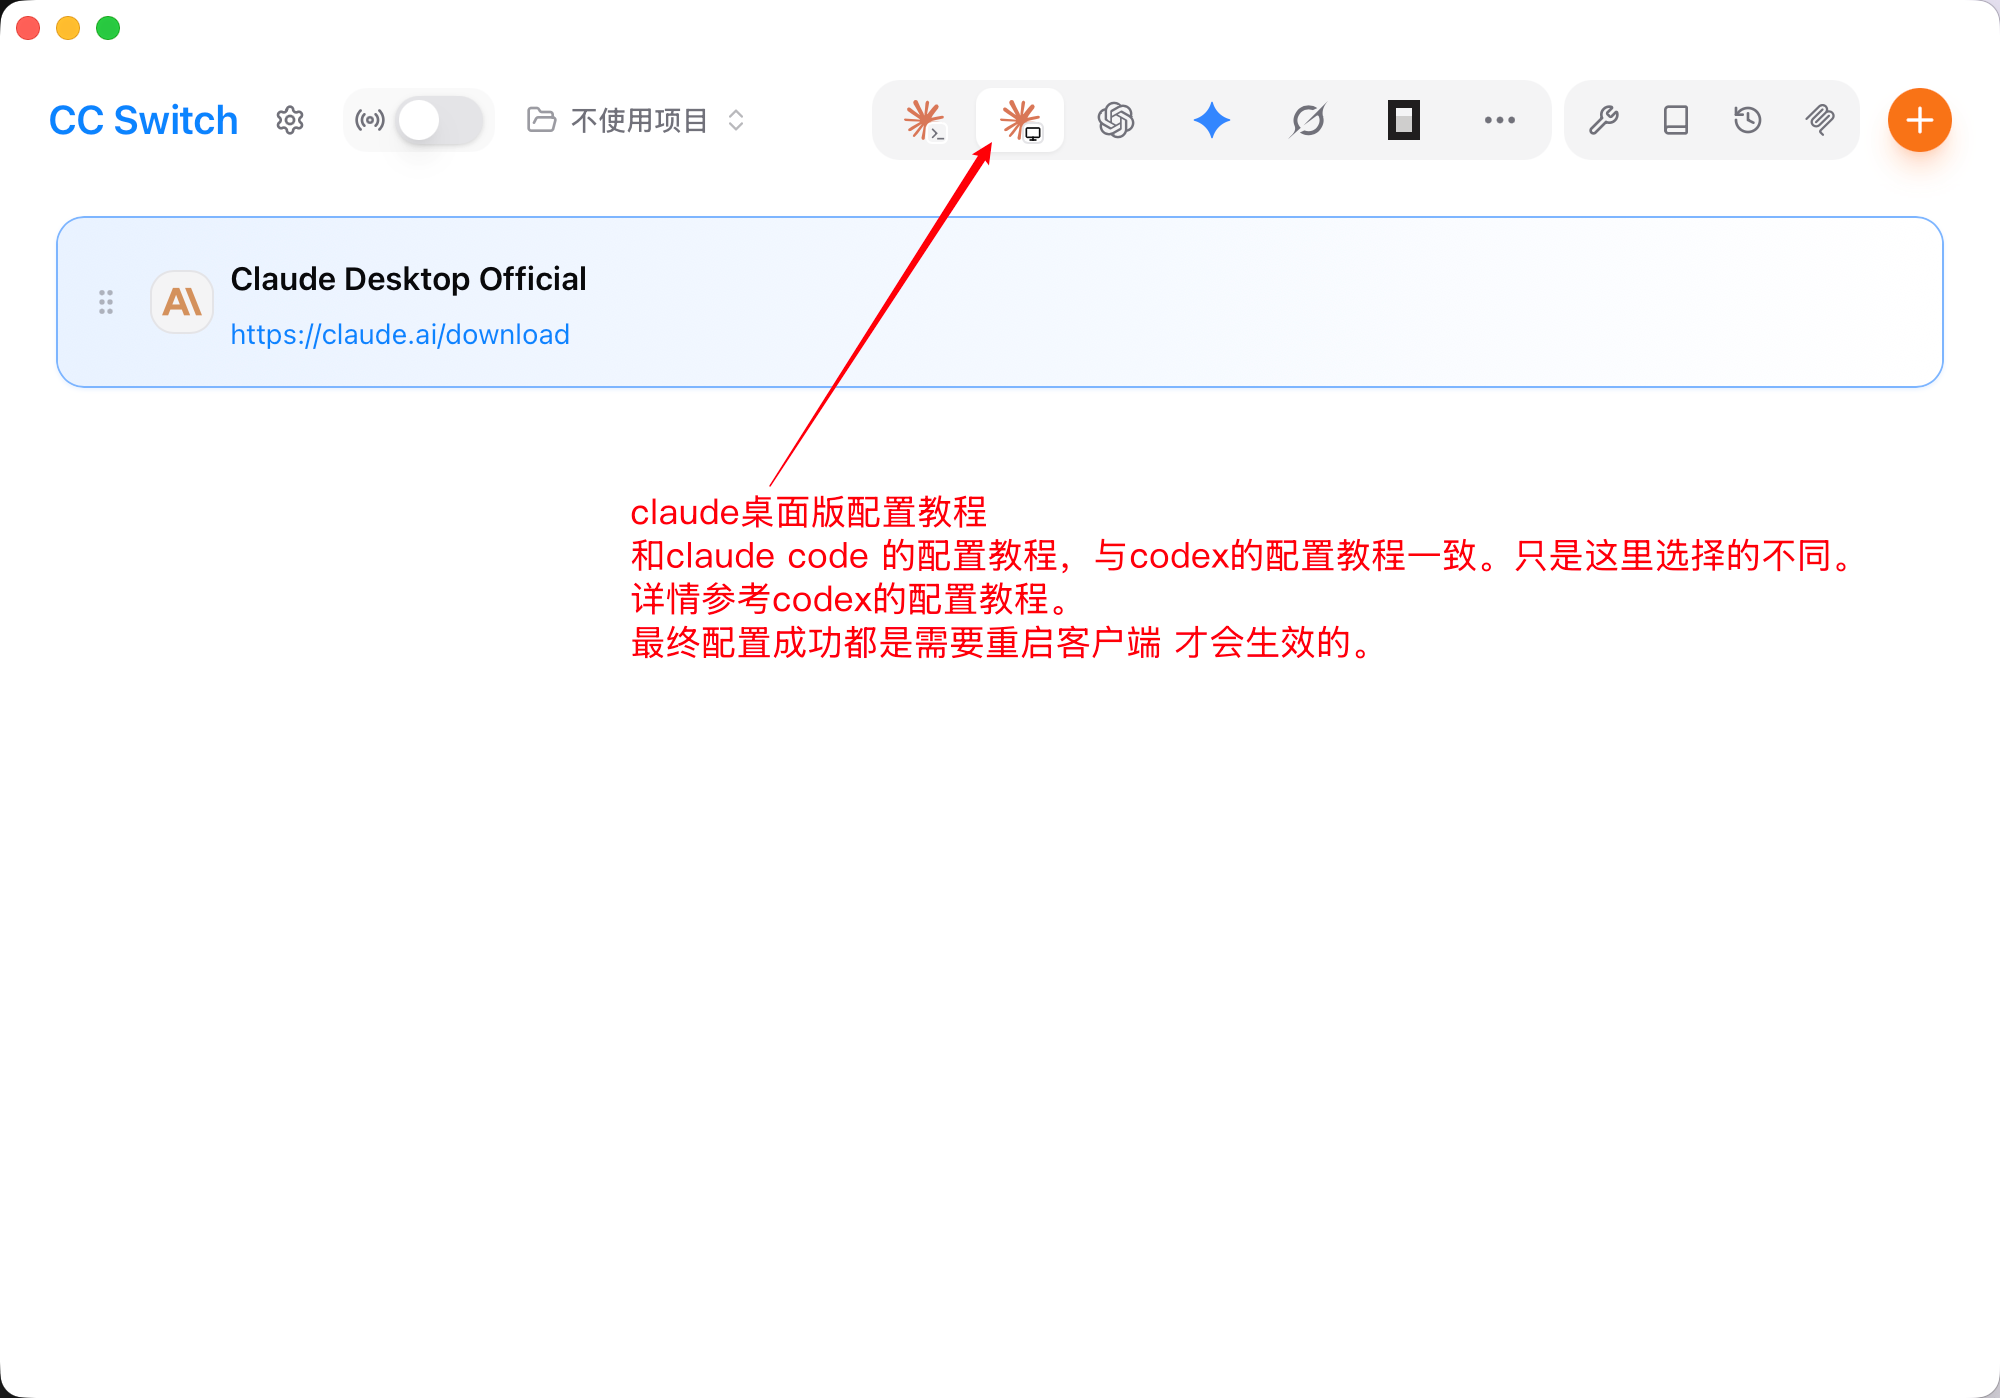Click the broadcast signal icon
Viewport: 2000px width, 1398px height.
[x=370, y=120]
